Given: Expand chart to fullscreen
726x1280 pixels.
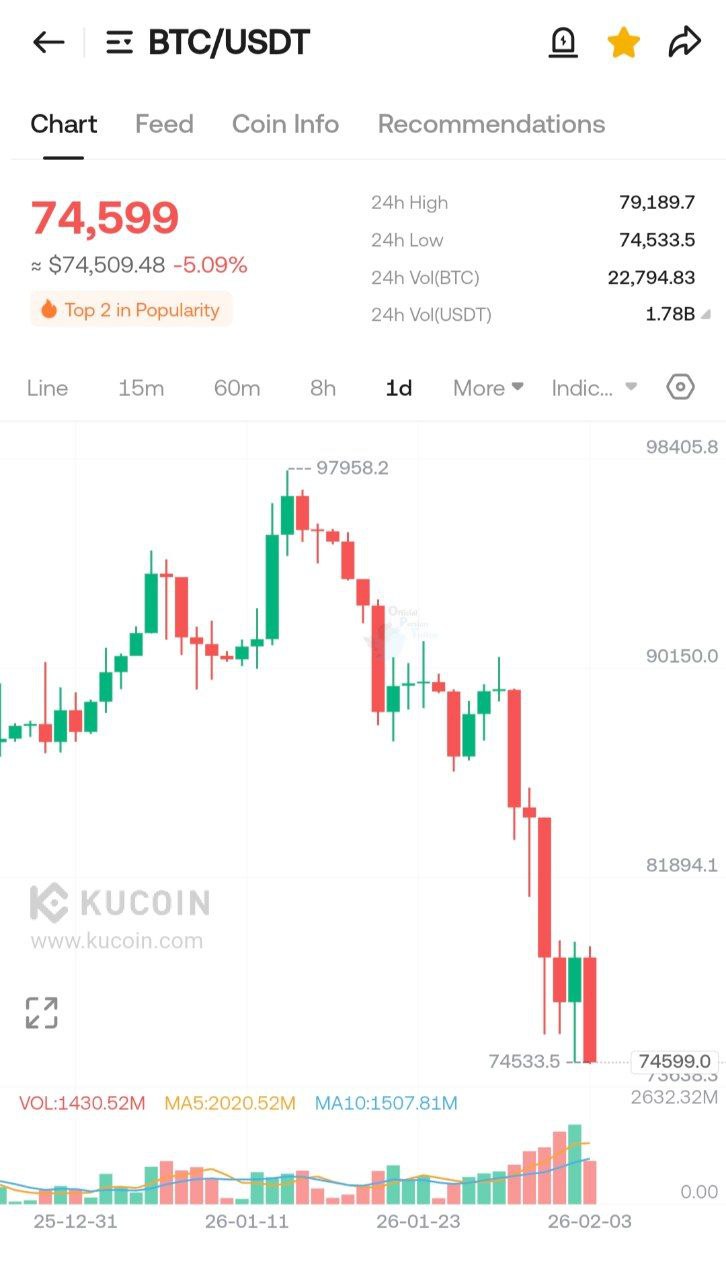Looking at the screenshot, I should click(42, 1012).
